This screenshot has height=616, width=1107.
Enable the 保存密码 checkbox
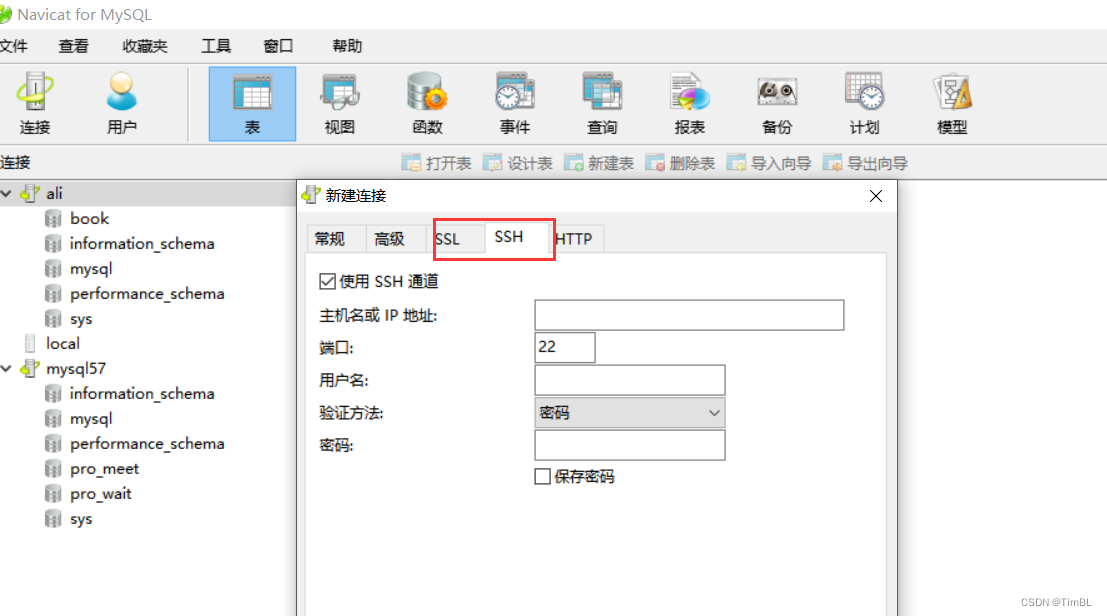(x=541, y=477)
